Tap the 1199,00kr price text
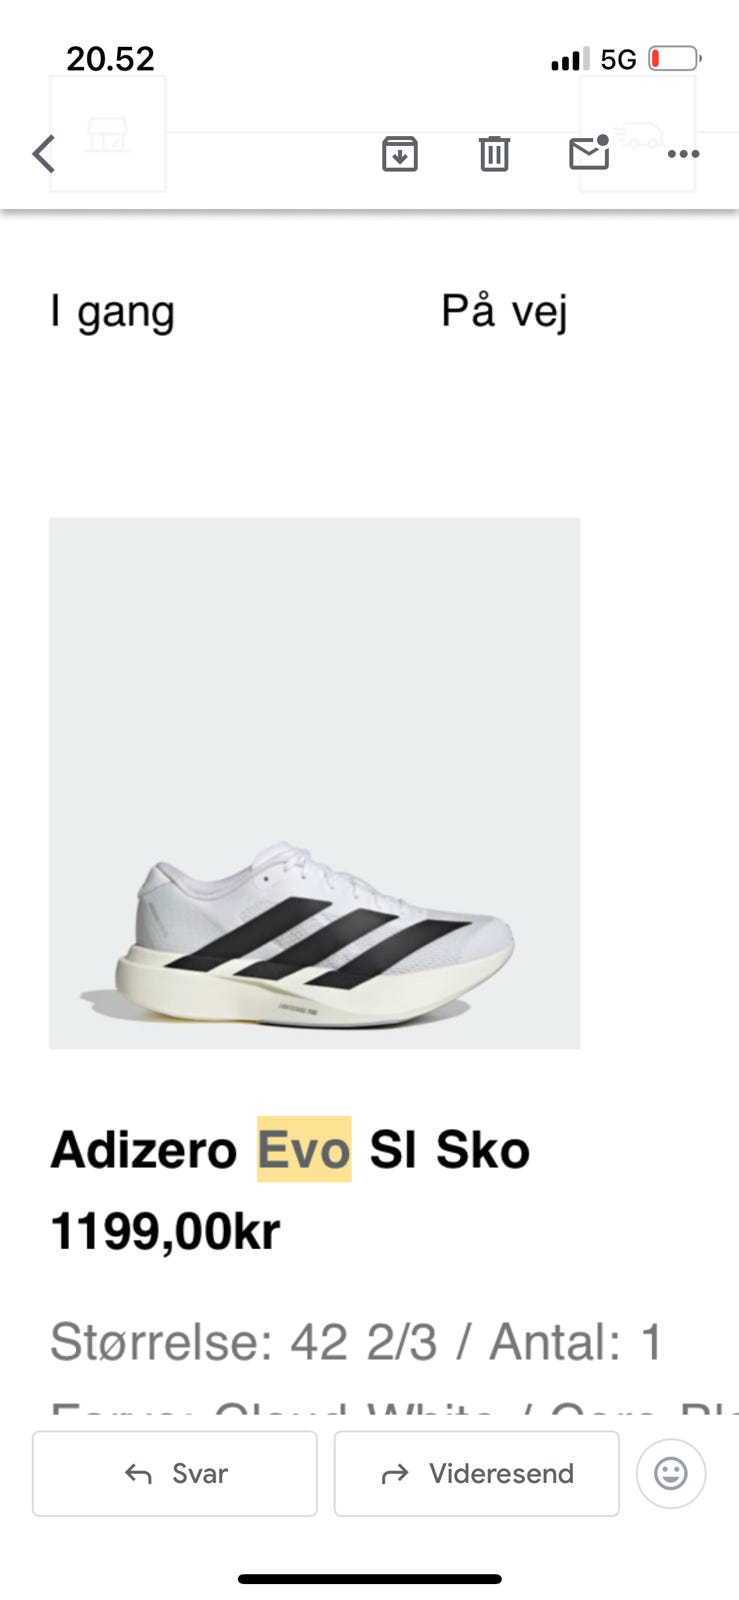This screenshot has height=1600, width=739. point(166,1231)
